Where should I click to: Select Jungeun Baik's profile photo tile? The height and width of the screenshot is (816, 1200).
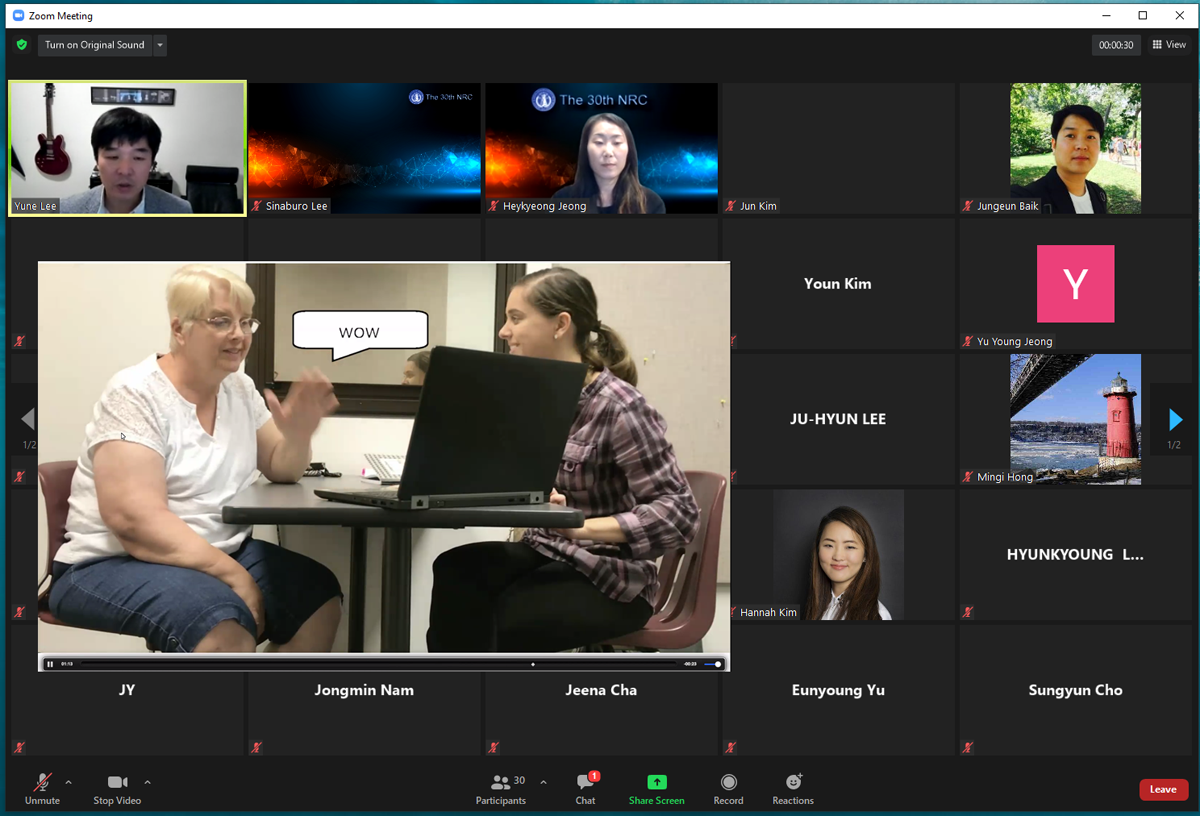pos(1075,148)
